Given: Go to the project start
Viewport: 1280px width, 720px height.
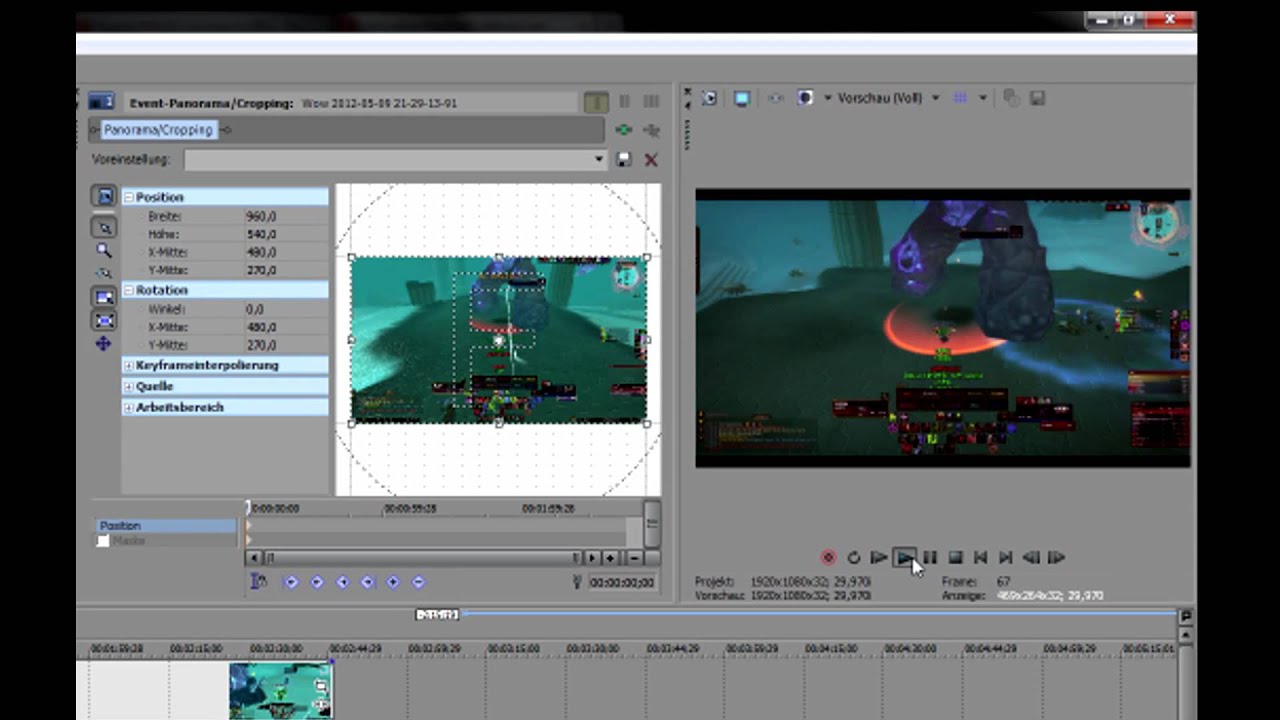Looking at the screenshot, I should pos(981,558).
